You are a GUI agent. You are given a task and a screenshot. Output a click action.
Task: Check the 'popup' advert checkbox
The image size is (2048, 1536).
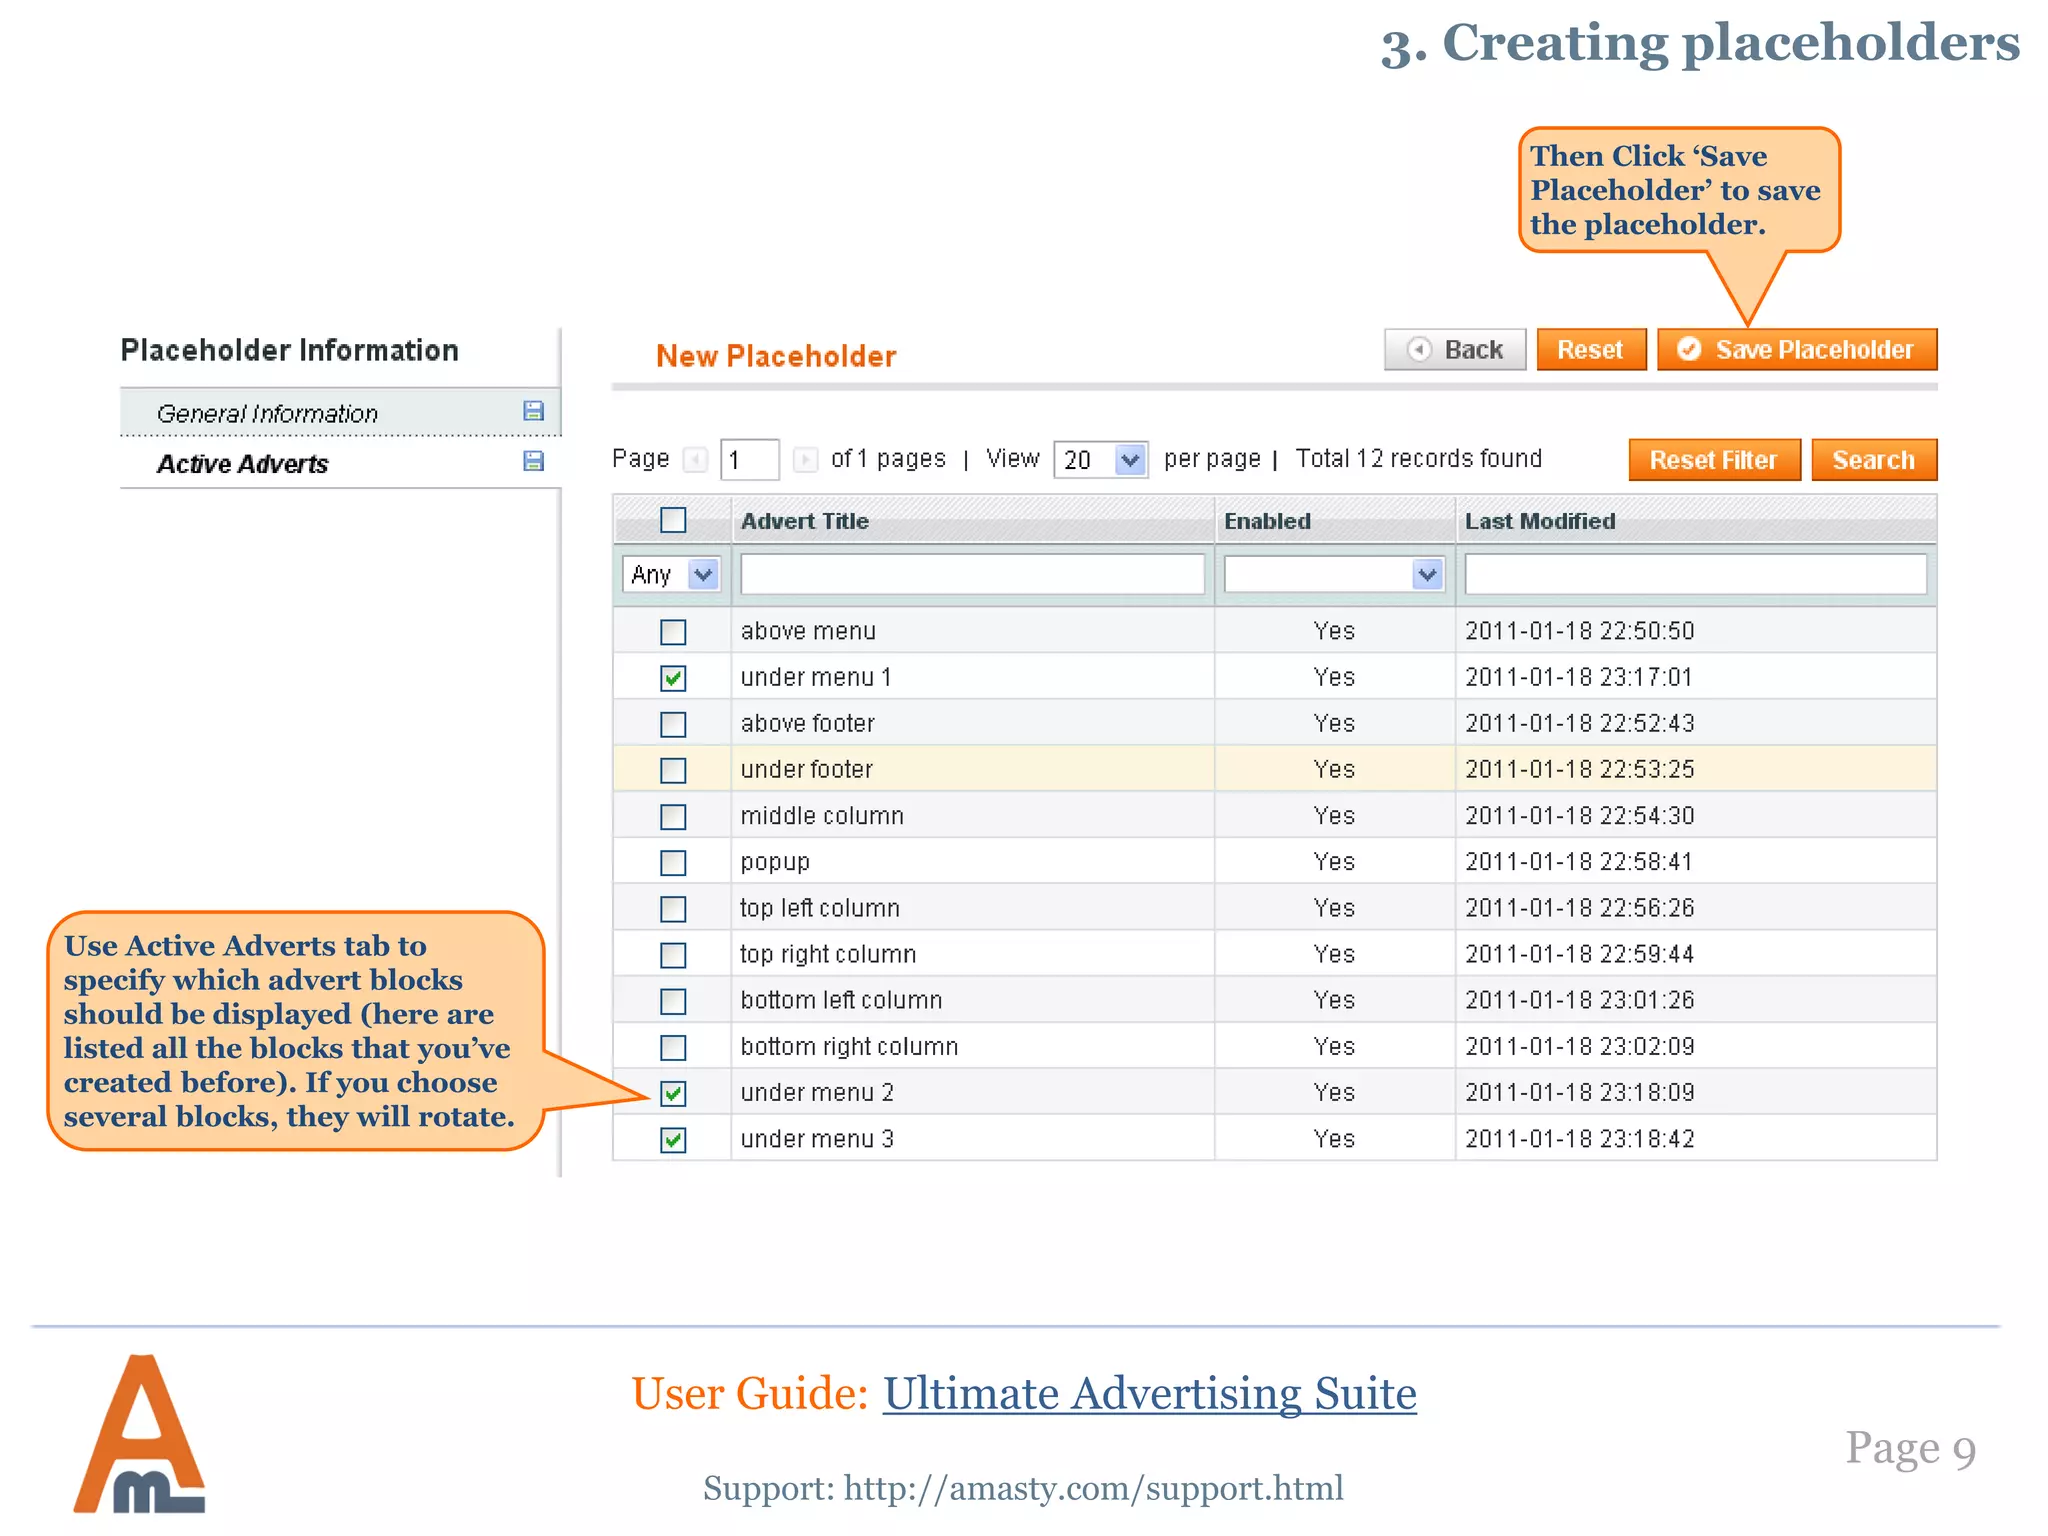[673, 863]
